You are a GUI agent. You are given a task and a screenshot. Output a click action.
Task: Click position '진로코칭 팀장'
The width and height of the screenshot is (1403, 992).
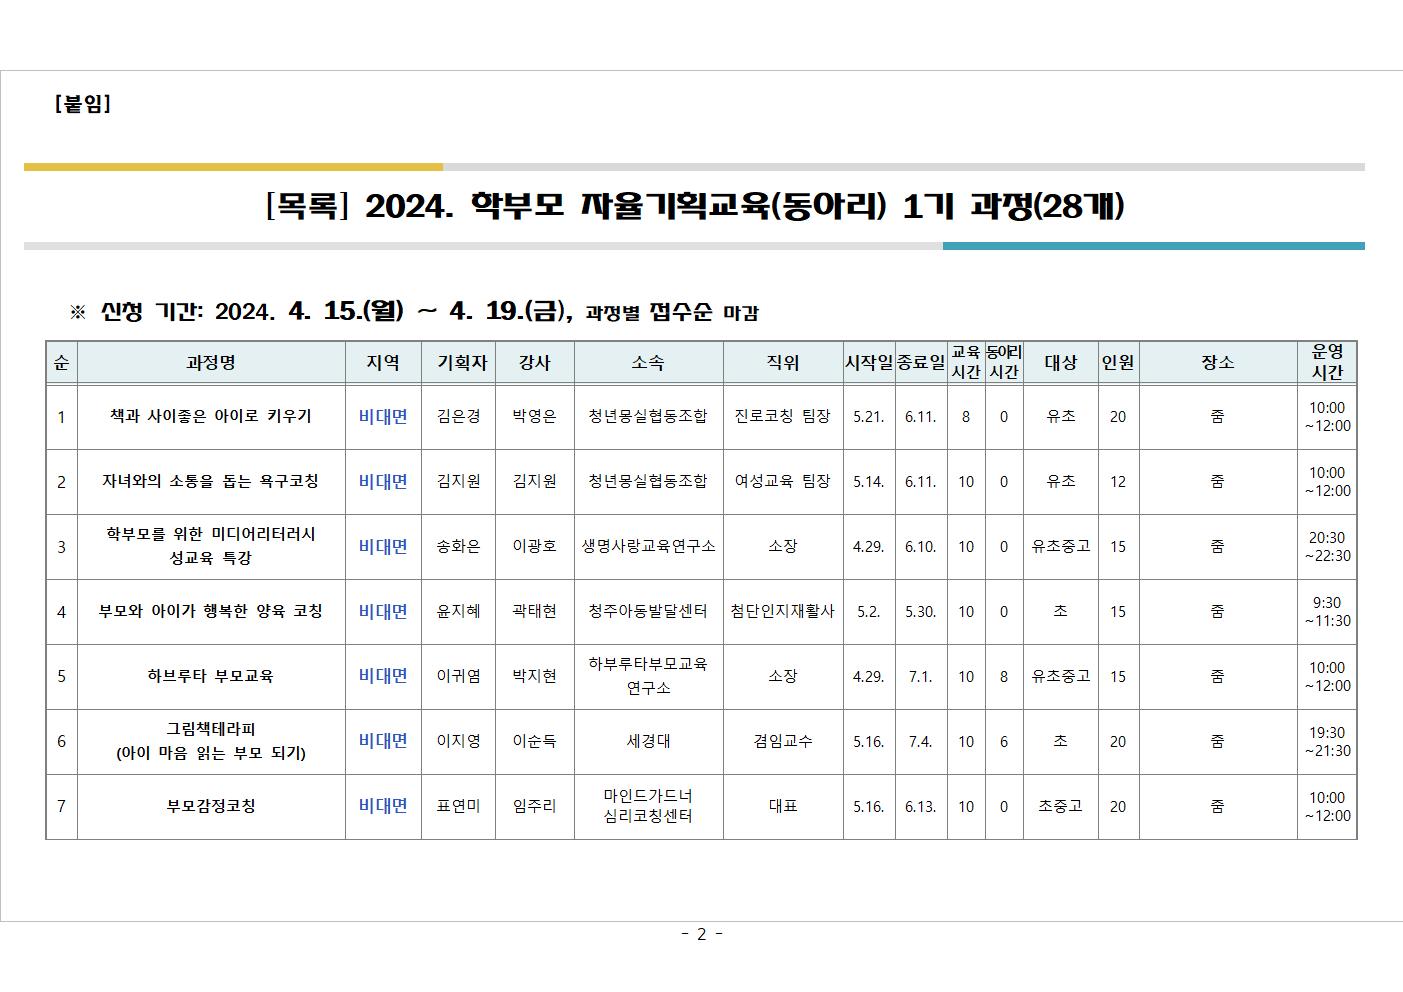(x=783, y=416)
